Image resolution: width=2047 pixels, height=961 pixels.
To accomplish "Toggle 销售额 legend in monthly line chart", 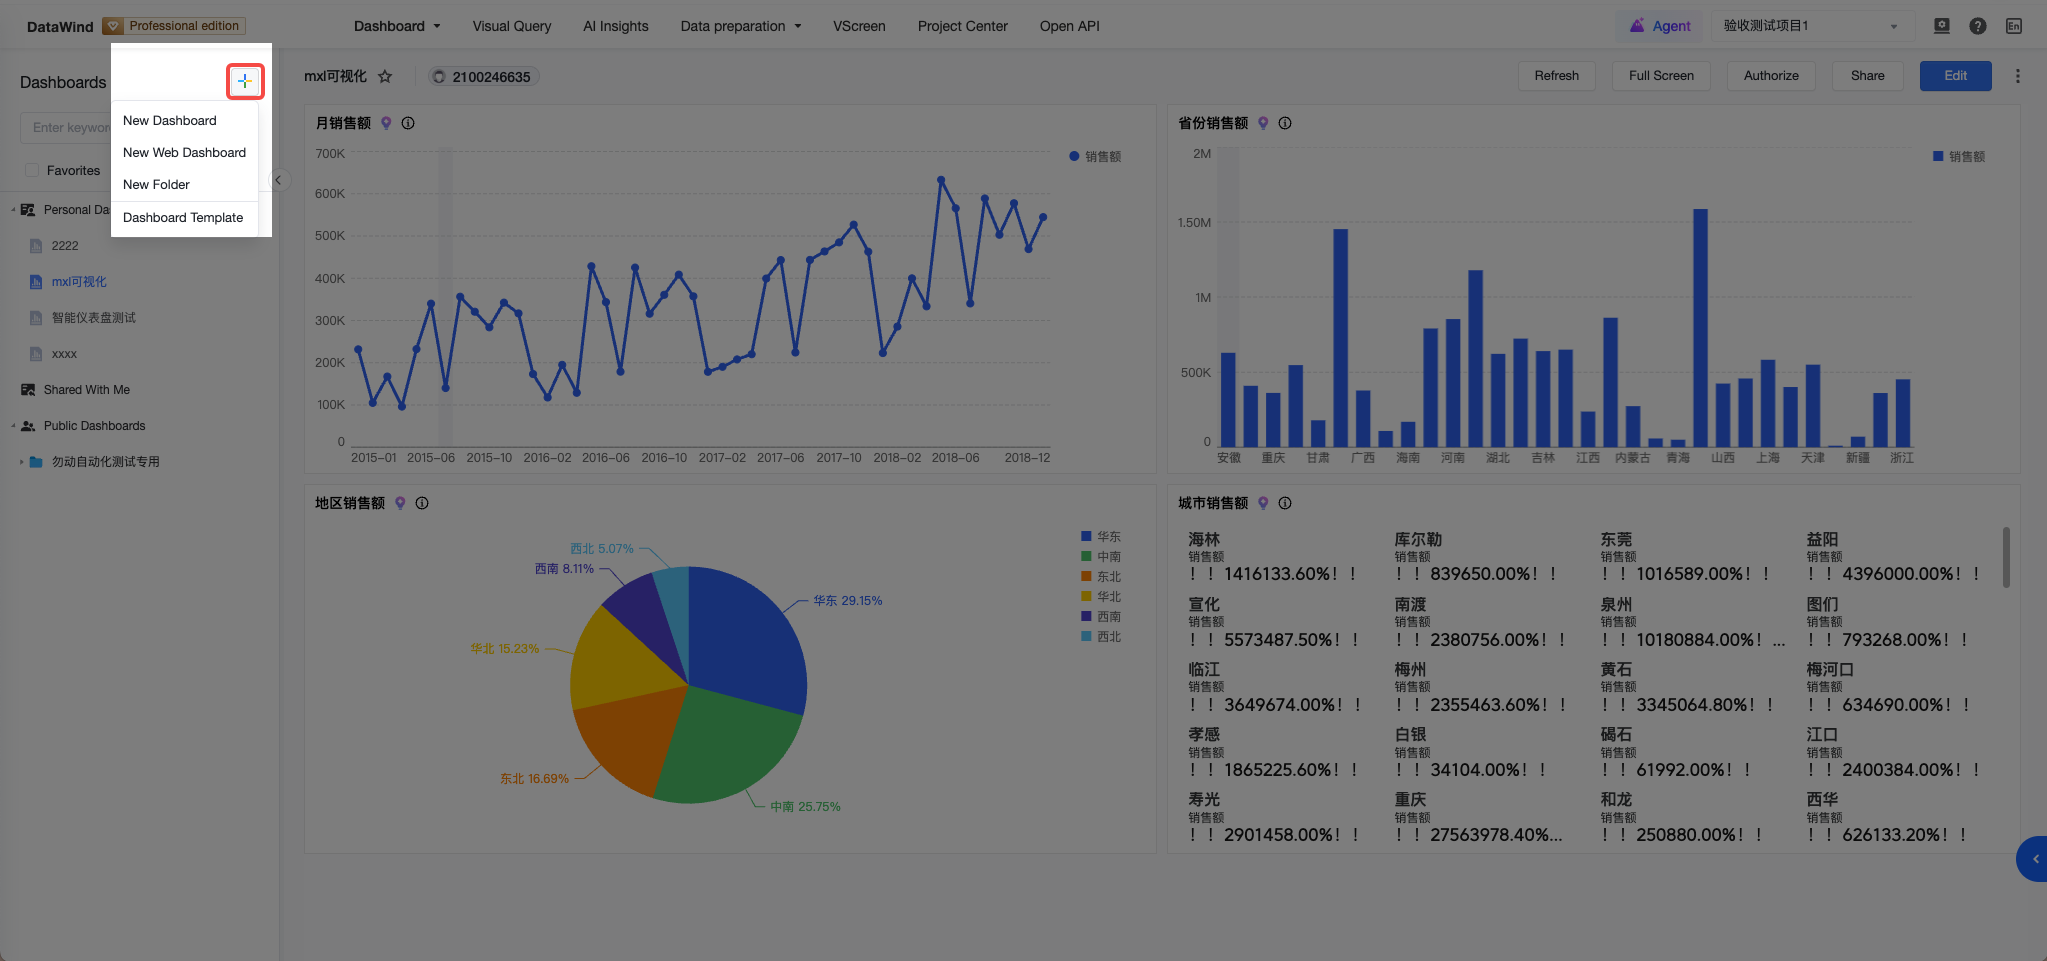I will (1095, 156).
